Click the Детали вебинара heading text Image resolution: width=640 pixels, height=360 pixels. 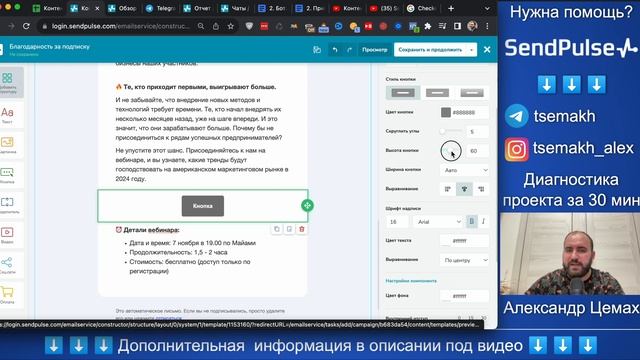click(151, 230)
